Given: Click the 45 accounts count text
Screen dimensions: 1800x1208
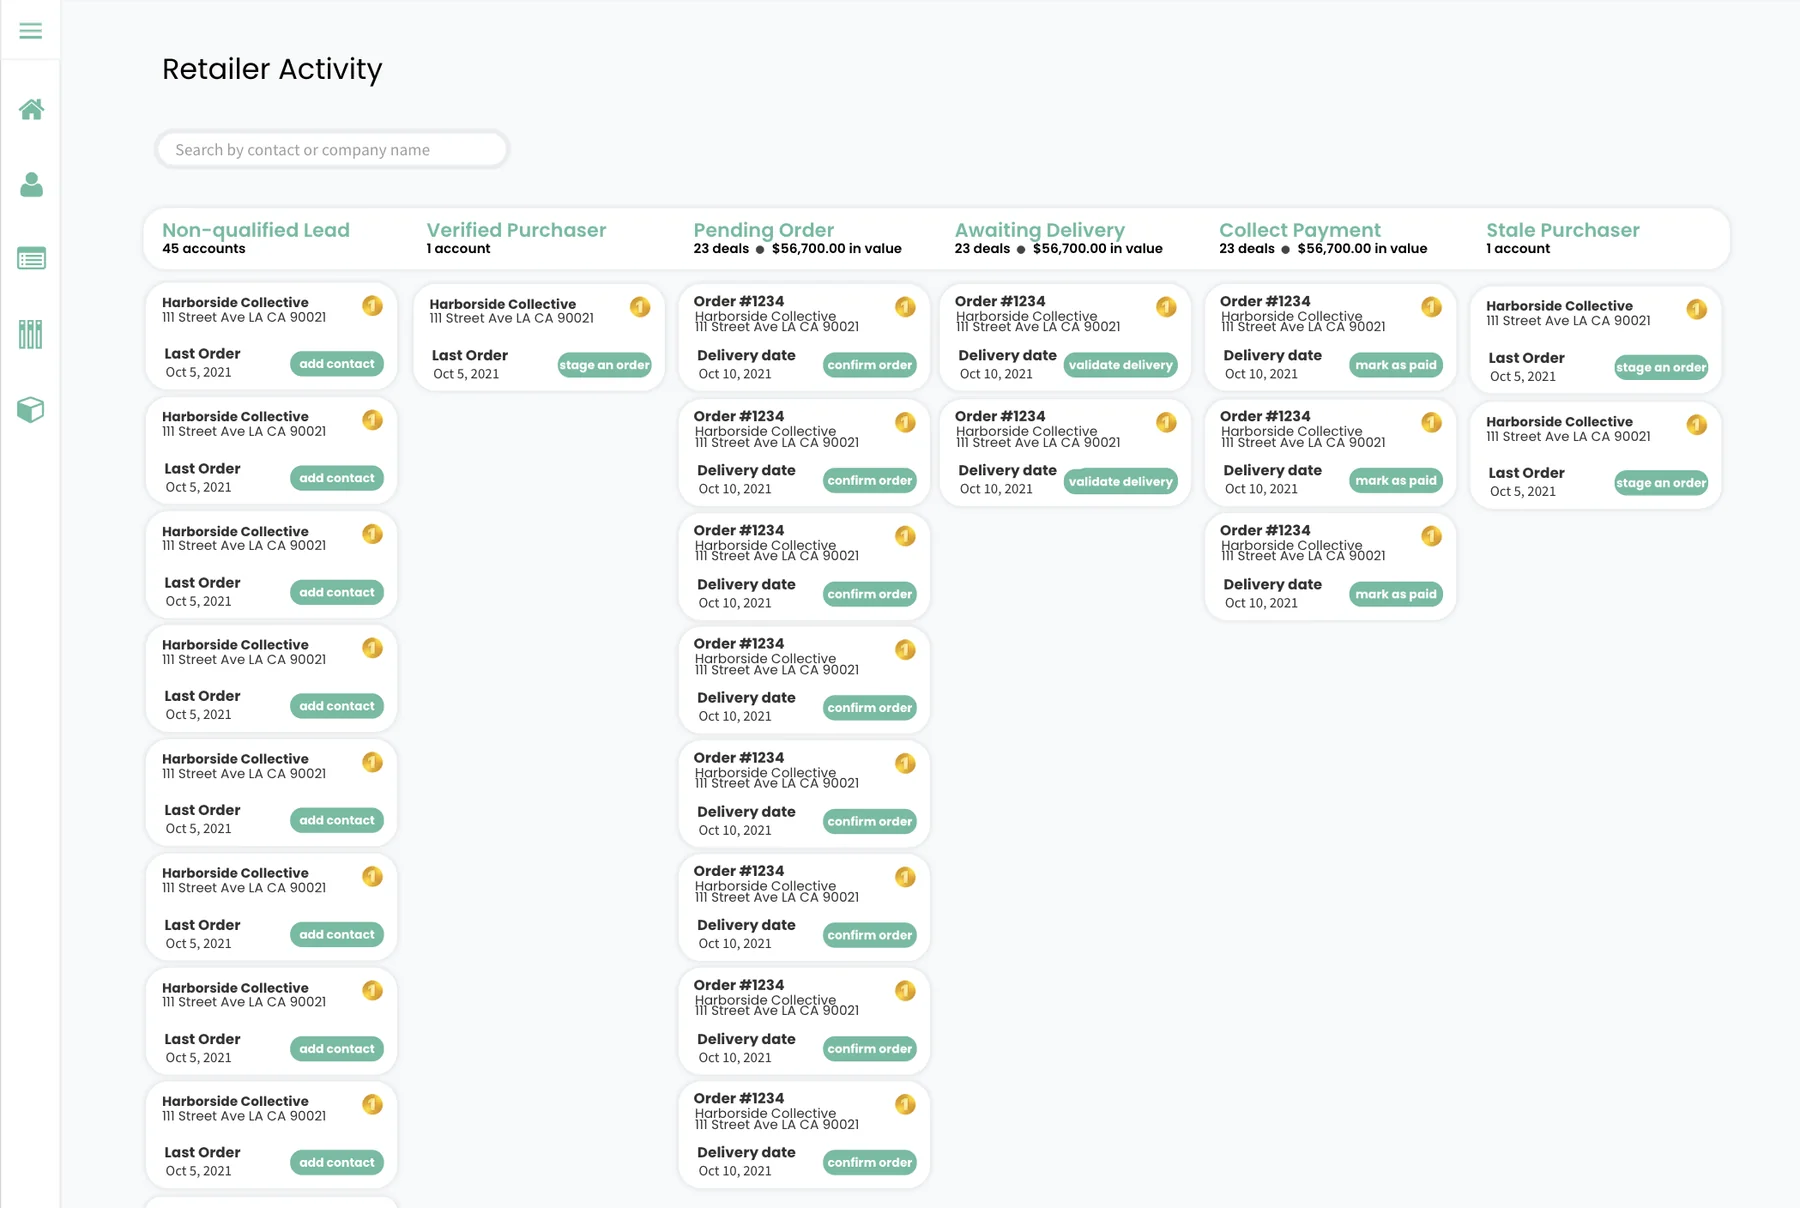Looking at the screenshot, I should point(204,249).
